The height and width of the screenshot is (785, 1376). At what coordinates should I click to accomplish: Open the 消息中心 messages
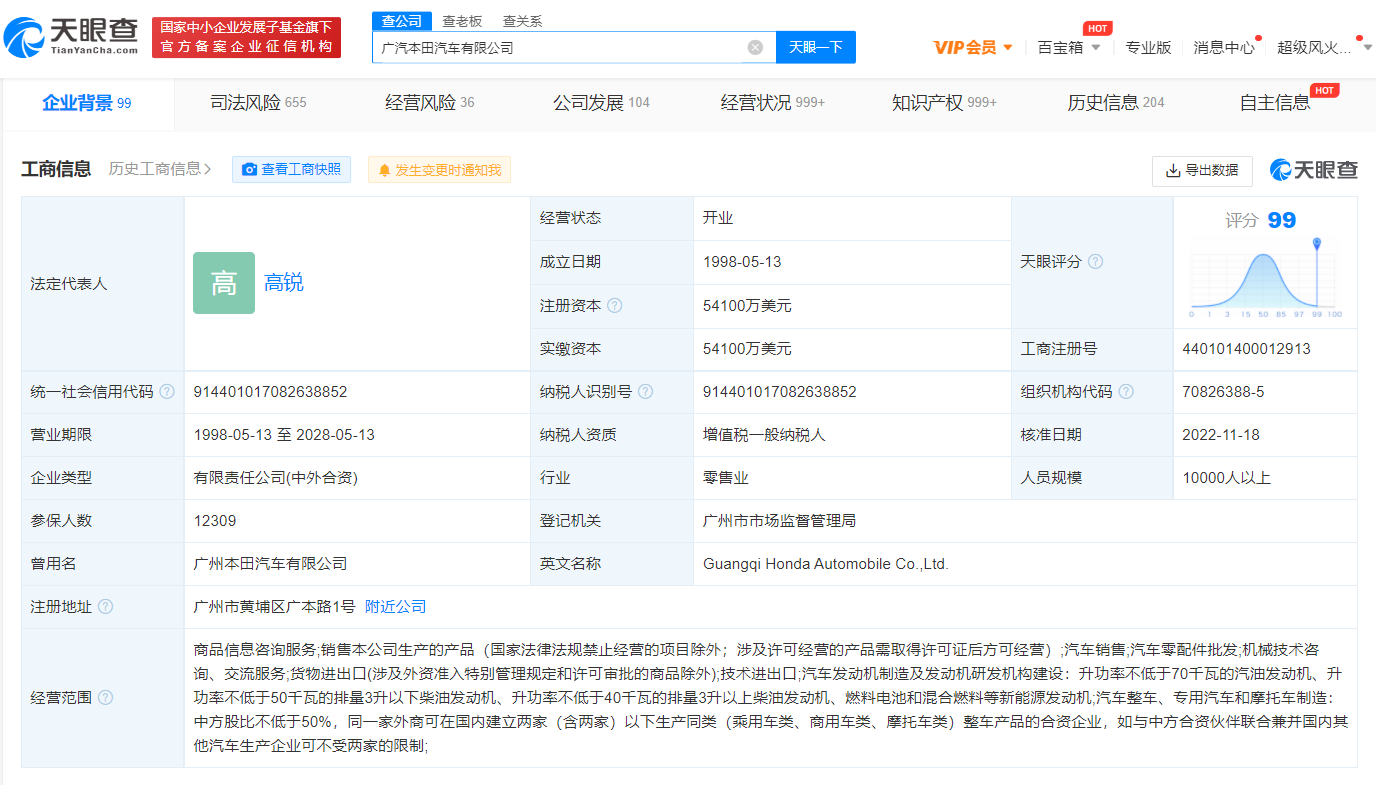[1224, 47]
